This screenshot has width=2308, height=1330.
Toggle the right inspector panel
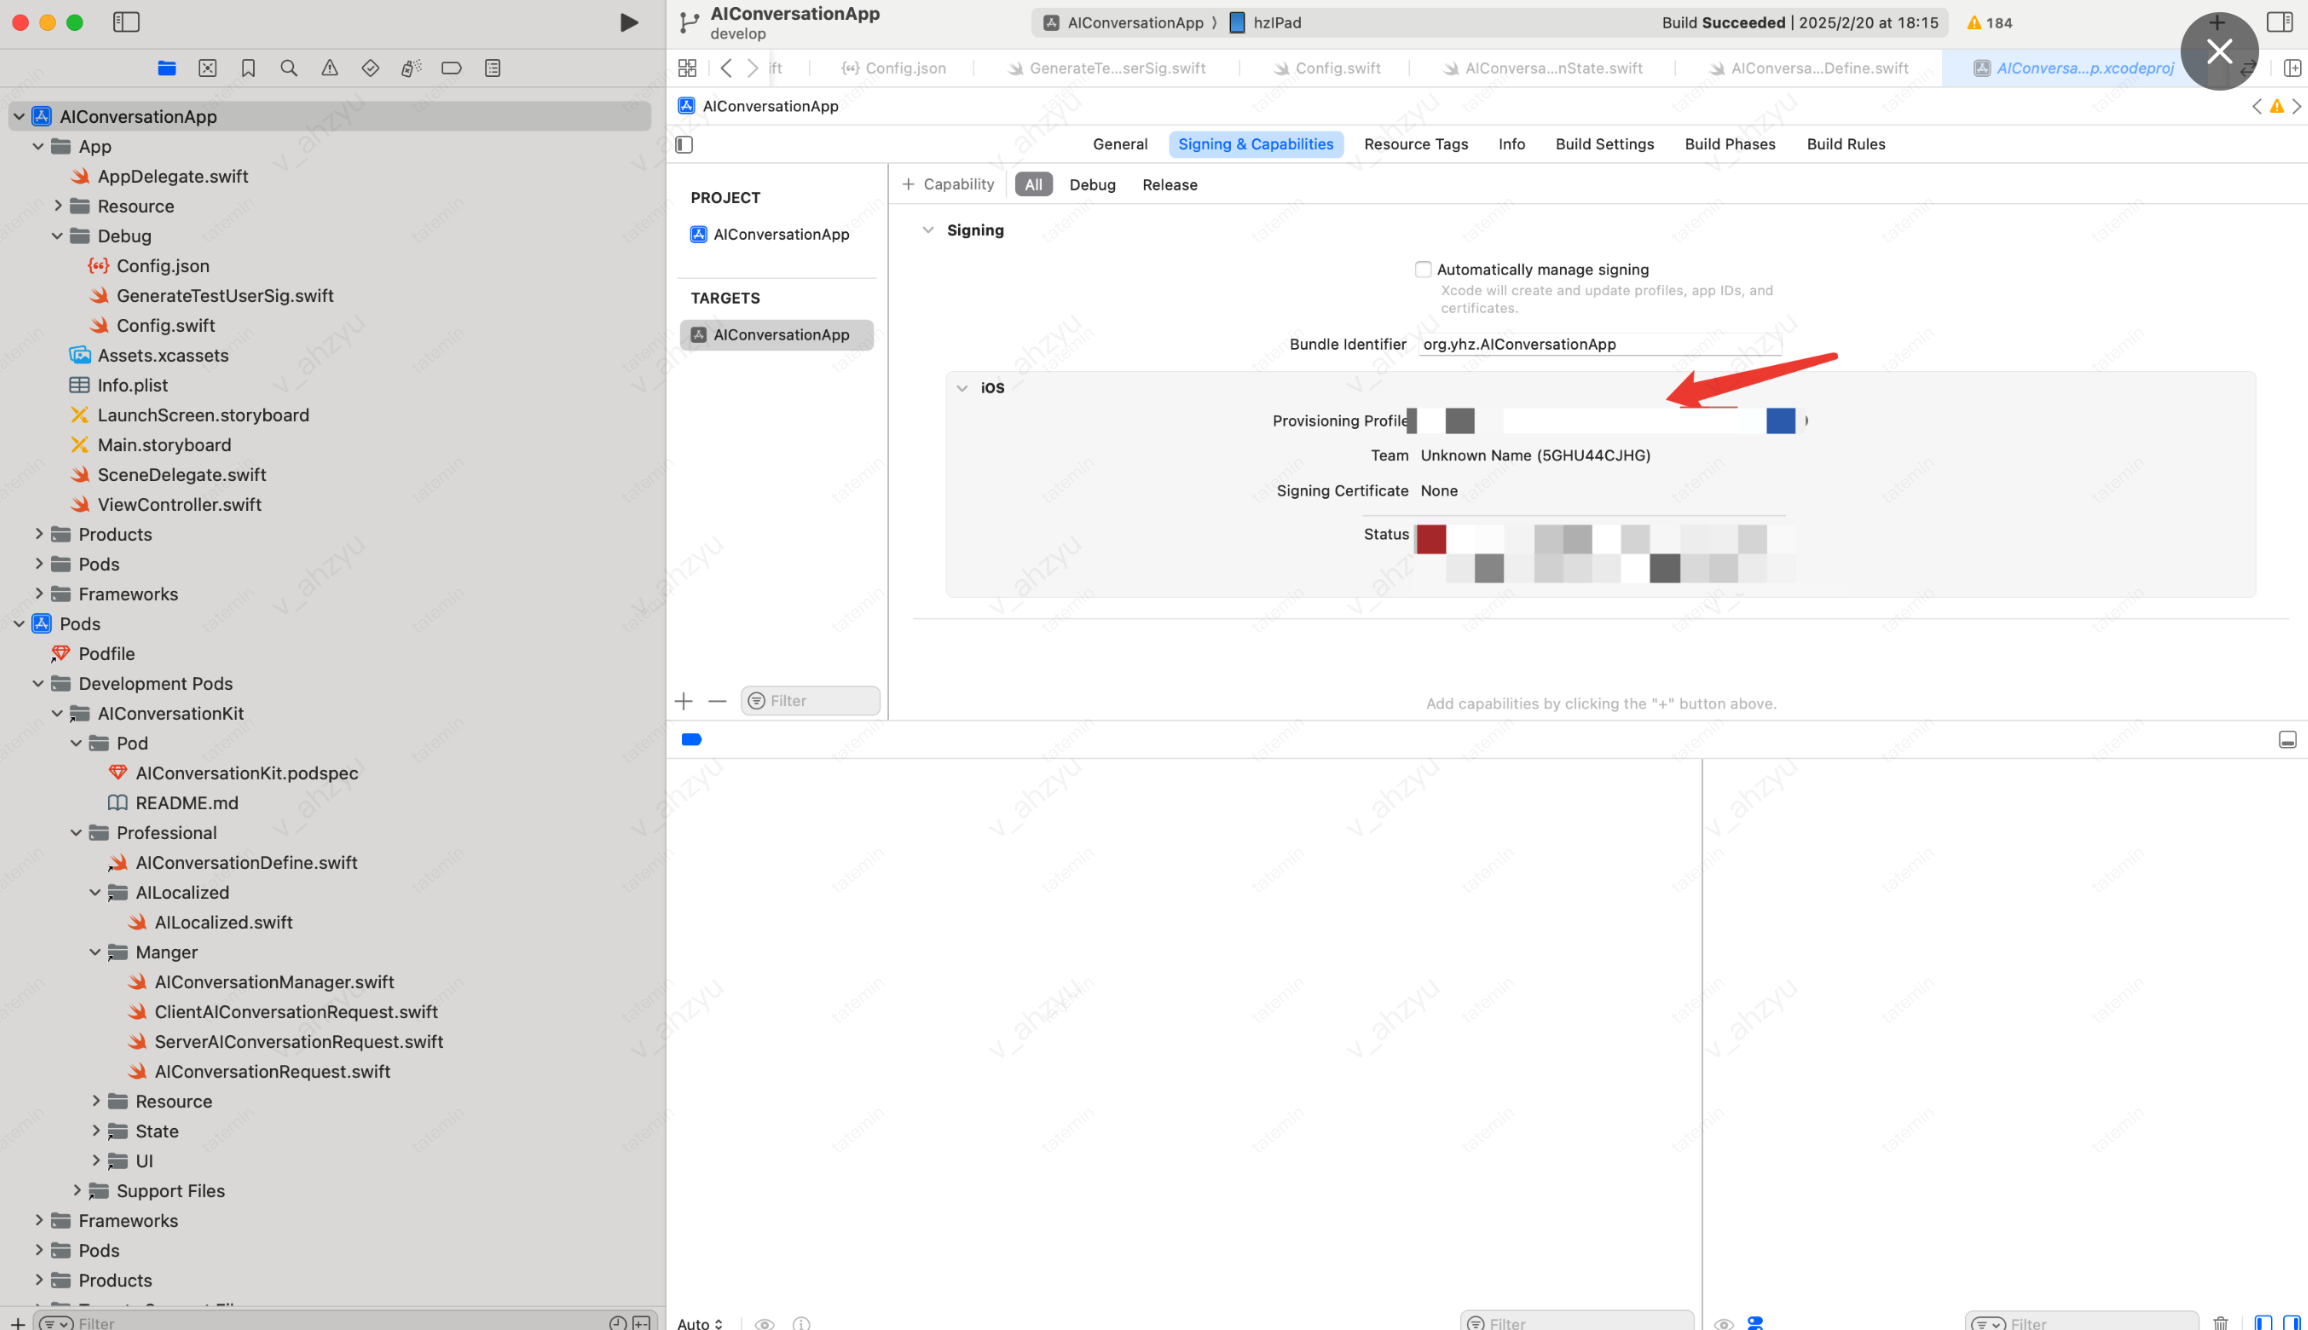[x=2280, y=22]
